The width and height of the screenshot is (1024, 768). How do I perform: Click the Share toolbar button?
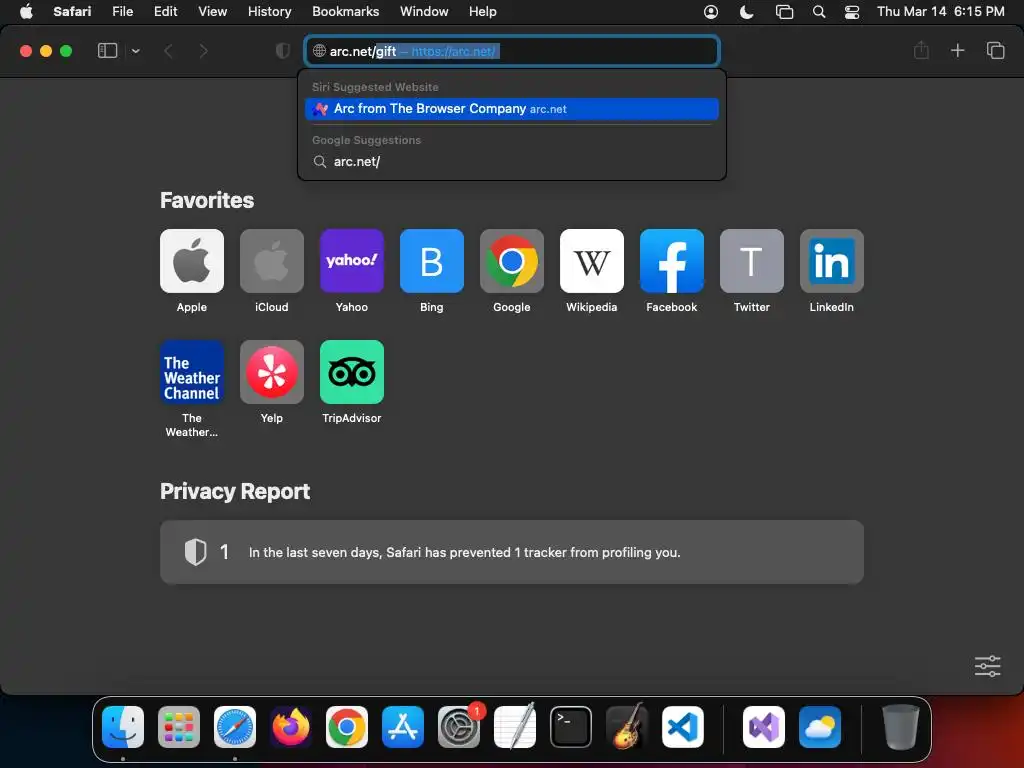tap(921, 50)
